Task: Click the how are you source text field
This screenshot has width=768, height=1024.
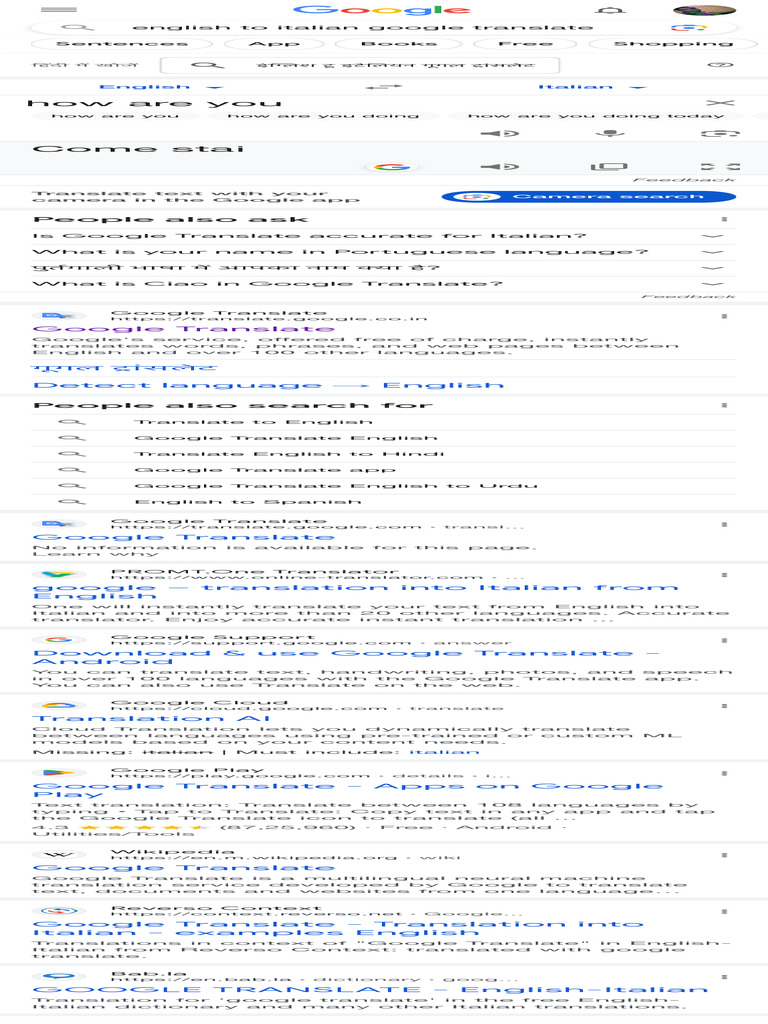Action: [155, 103]
